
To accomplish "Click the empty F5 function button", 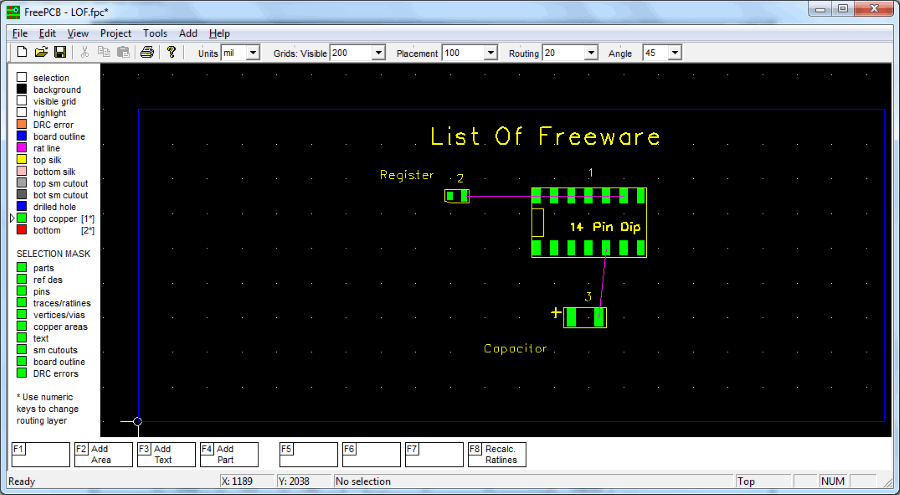I will [x=308, y=454].
